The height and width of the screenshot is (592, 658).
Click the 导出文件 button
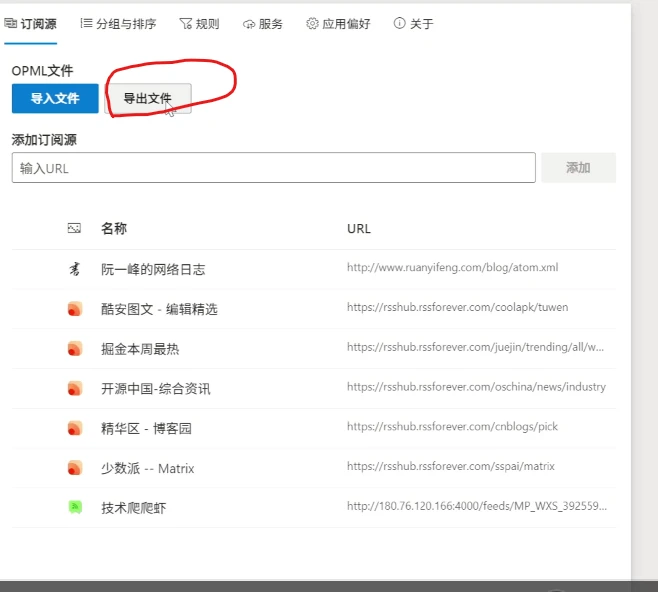click(148, 99)
